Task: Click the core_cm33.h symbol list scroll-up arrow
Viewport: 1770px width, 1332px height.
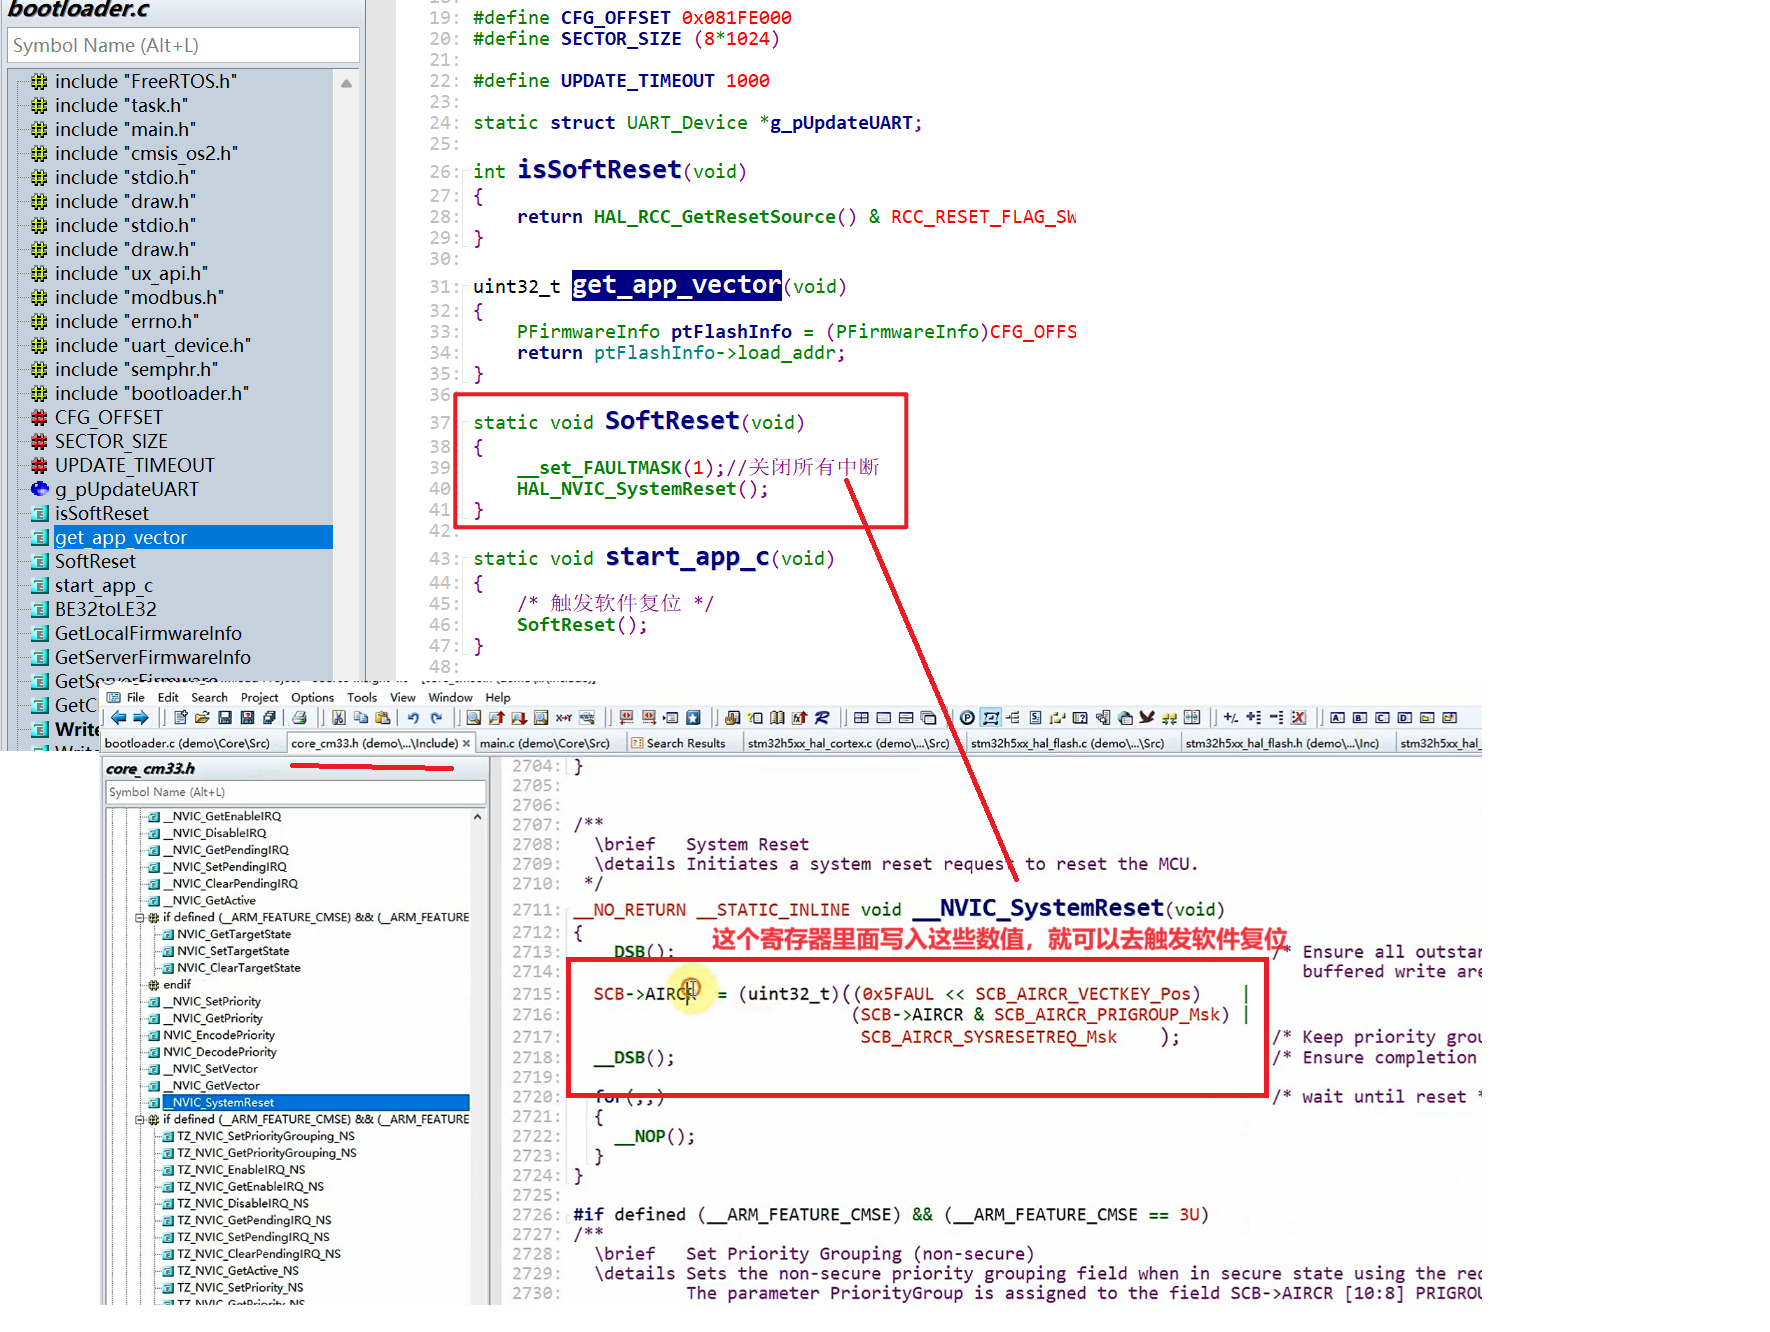Action: tap(477, 816)
